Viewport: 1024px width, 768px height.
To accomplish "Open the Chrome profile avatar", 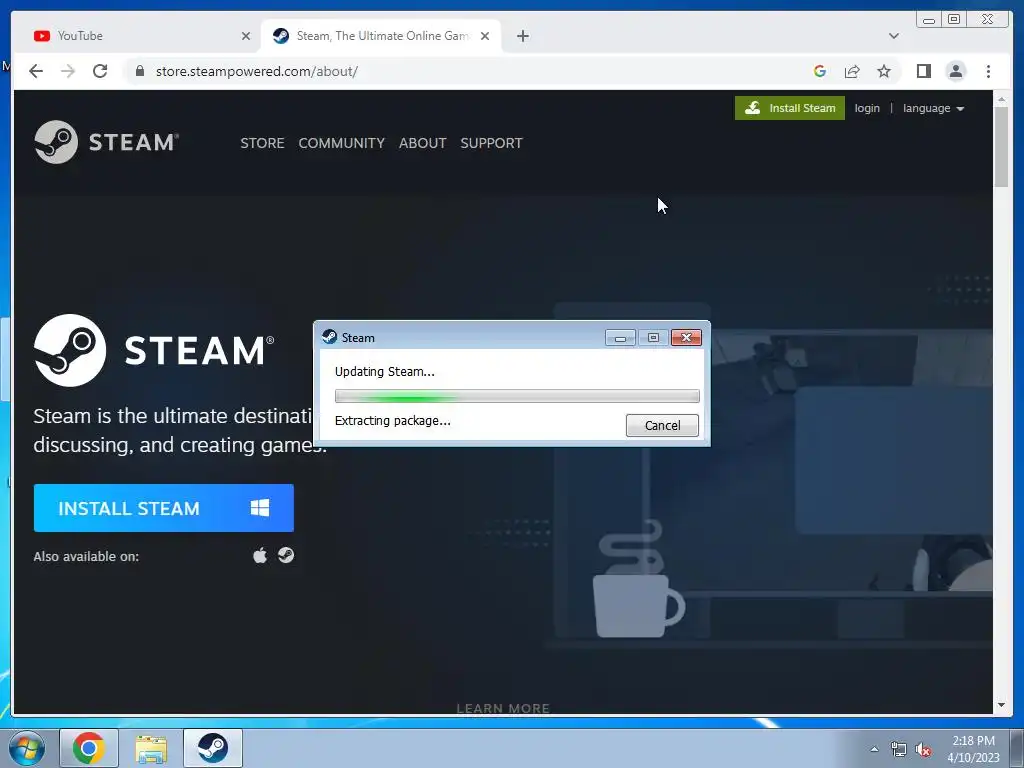I will 955,71.
